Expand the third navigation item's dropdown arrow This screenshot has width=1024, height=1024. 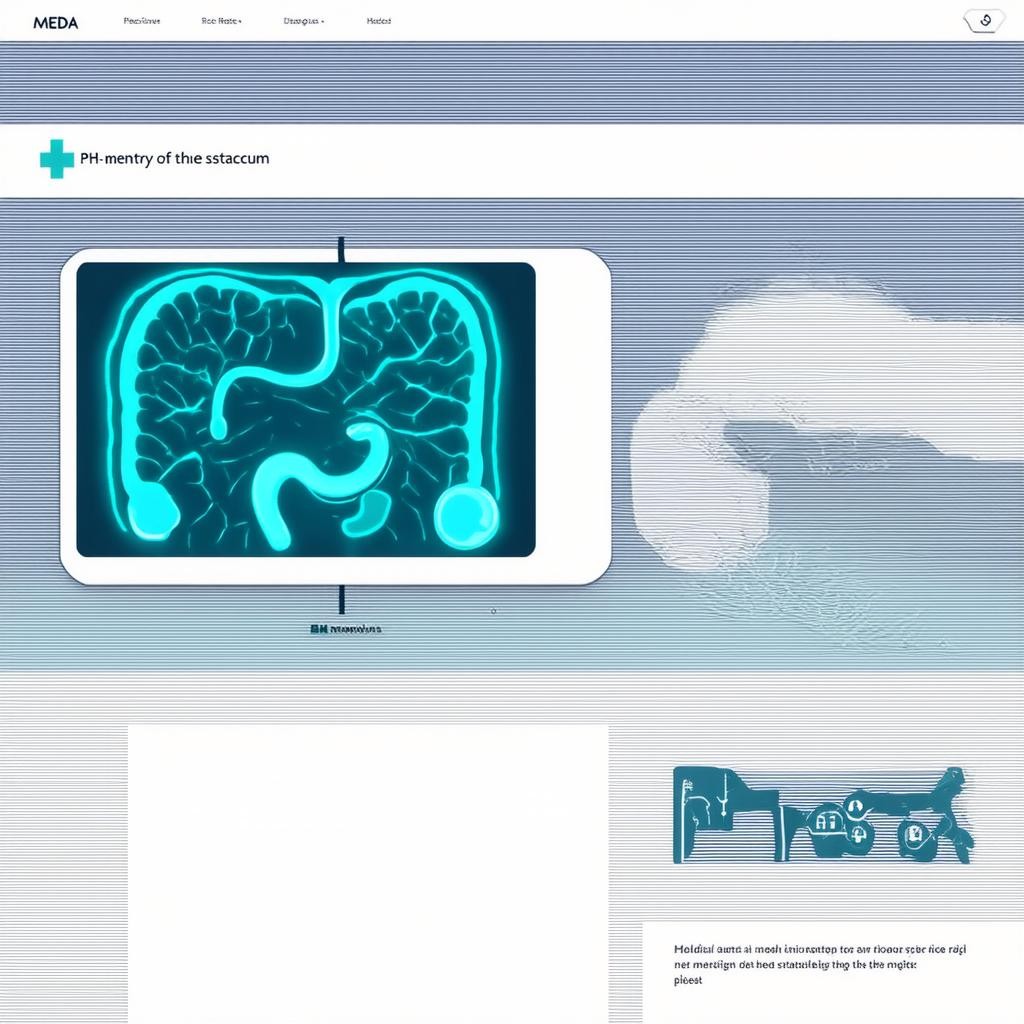321,21
